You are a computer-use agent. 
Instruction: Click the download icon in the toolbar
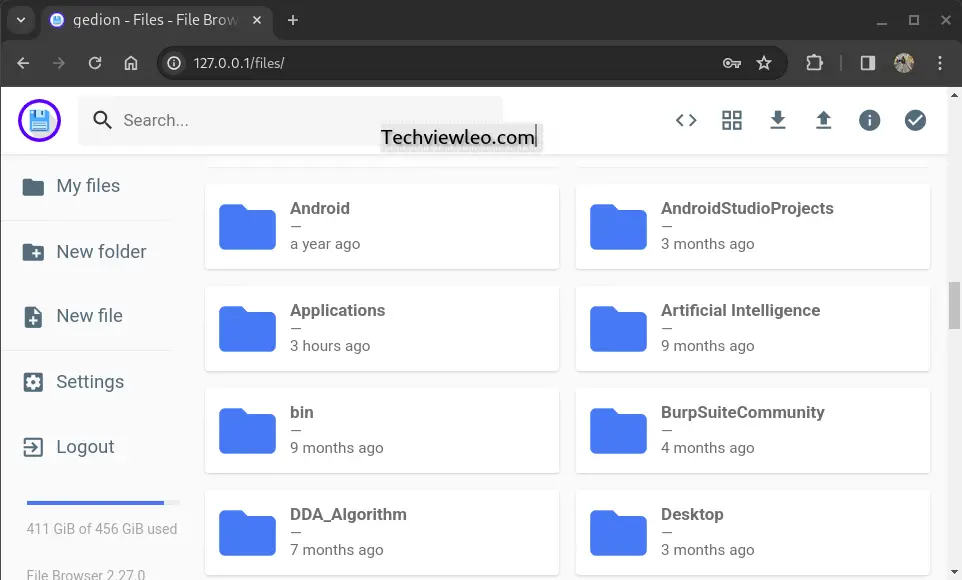click(x=778, y=120)
